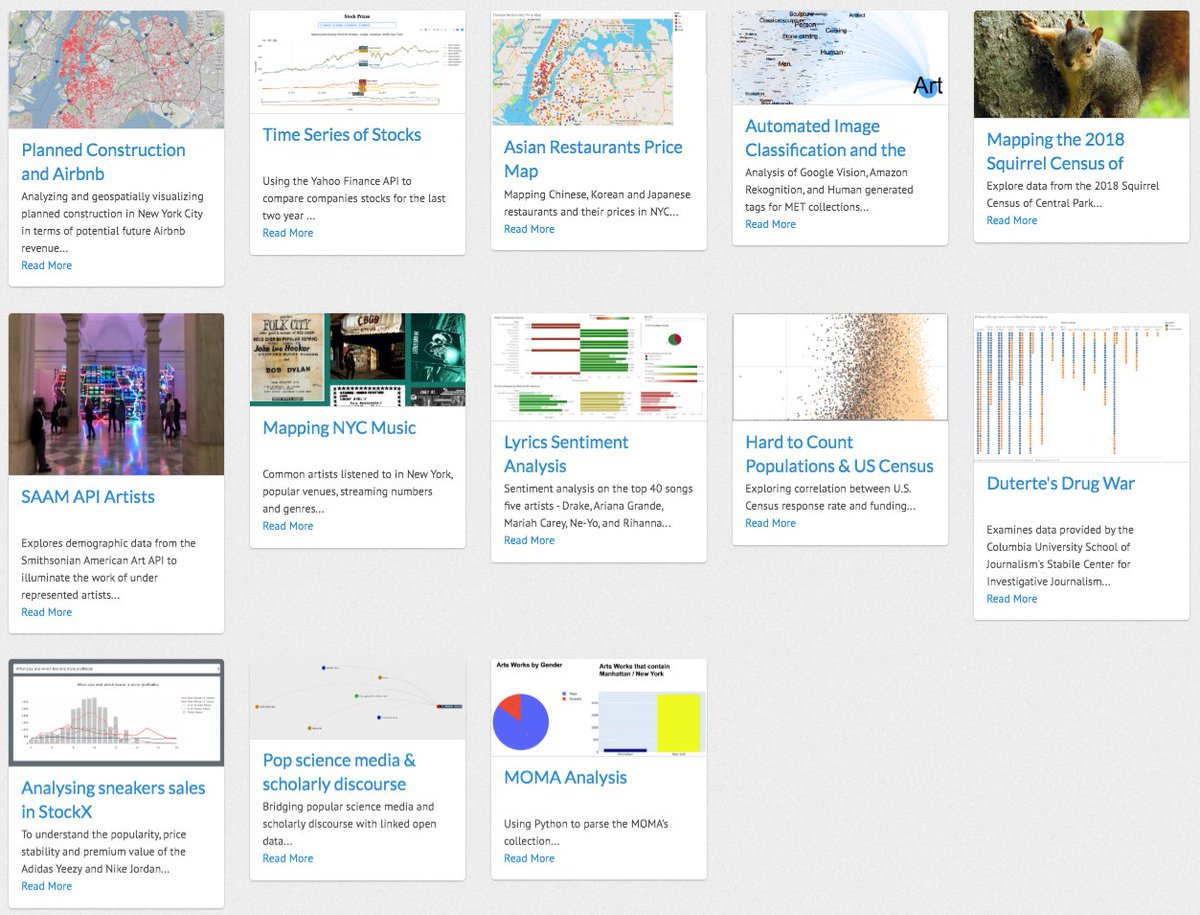The image size is (1200, 915).
Task: Click Read More under Duterte's Drug War
Action: pyautogui.click(x=1012, y=599)
